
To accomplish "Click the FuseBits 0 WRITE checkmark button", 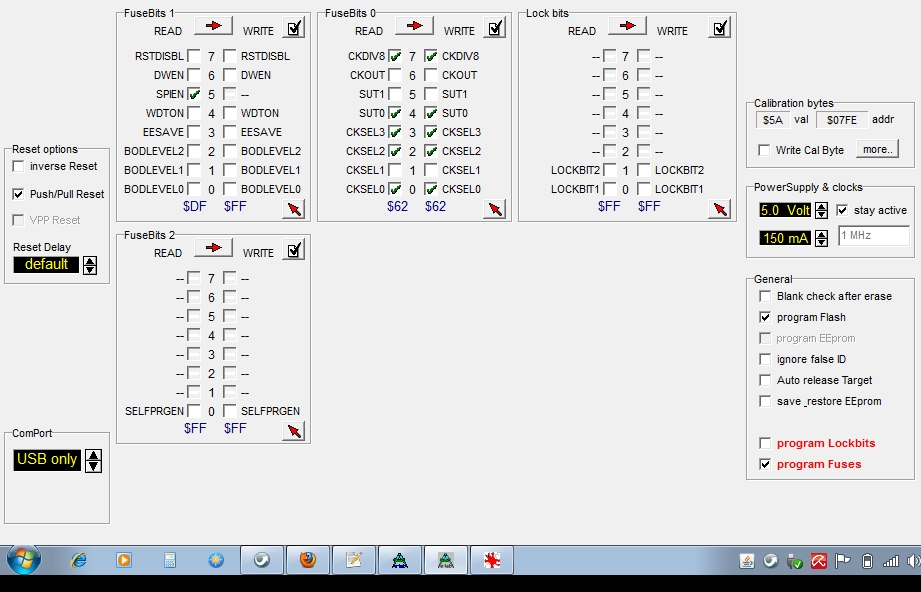I will point(494,28).
